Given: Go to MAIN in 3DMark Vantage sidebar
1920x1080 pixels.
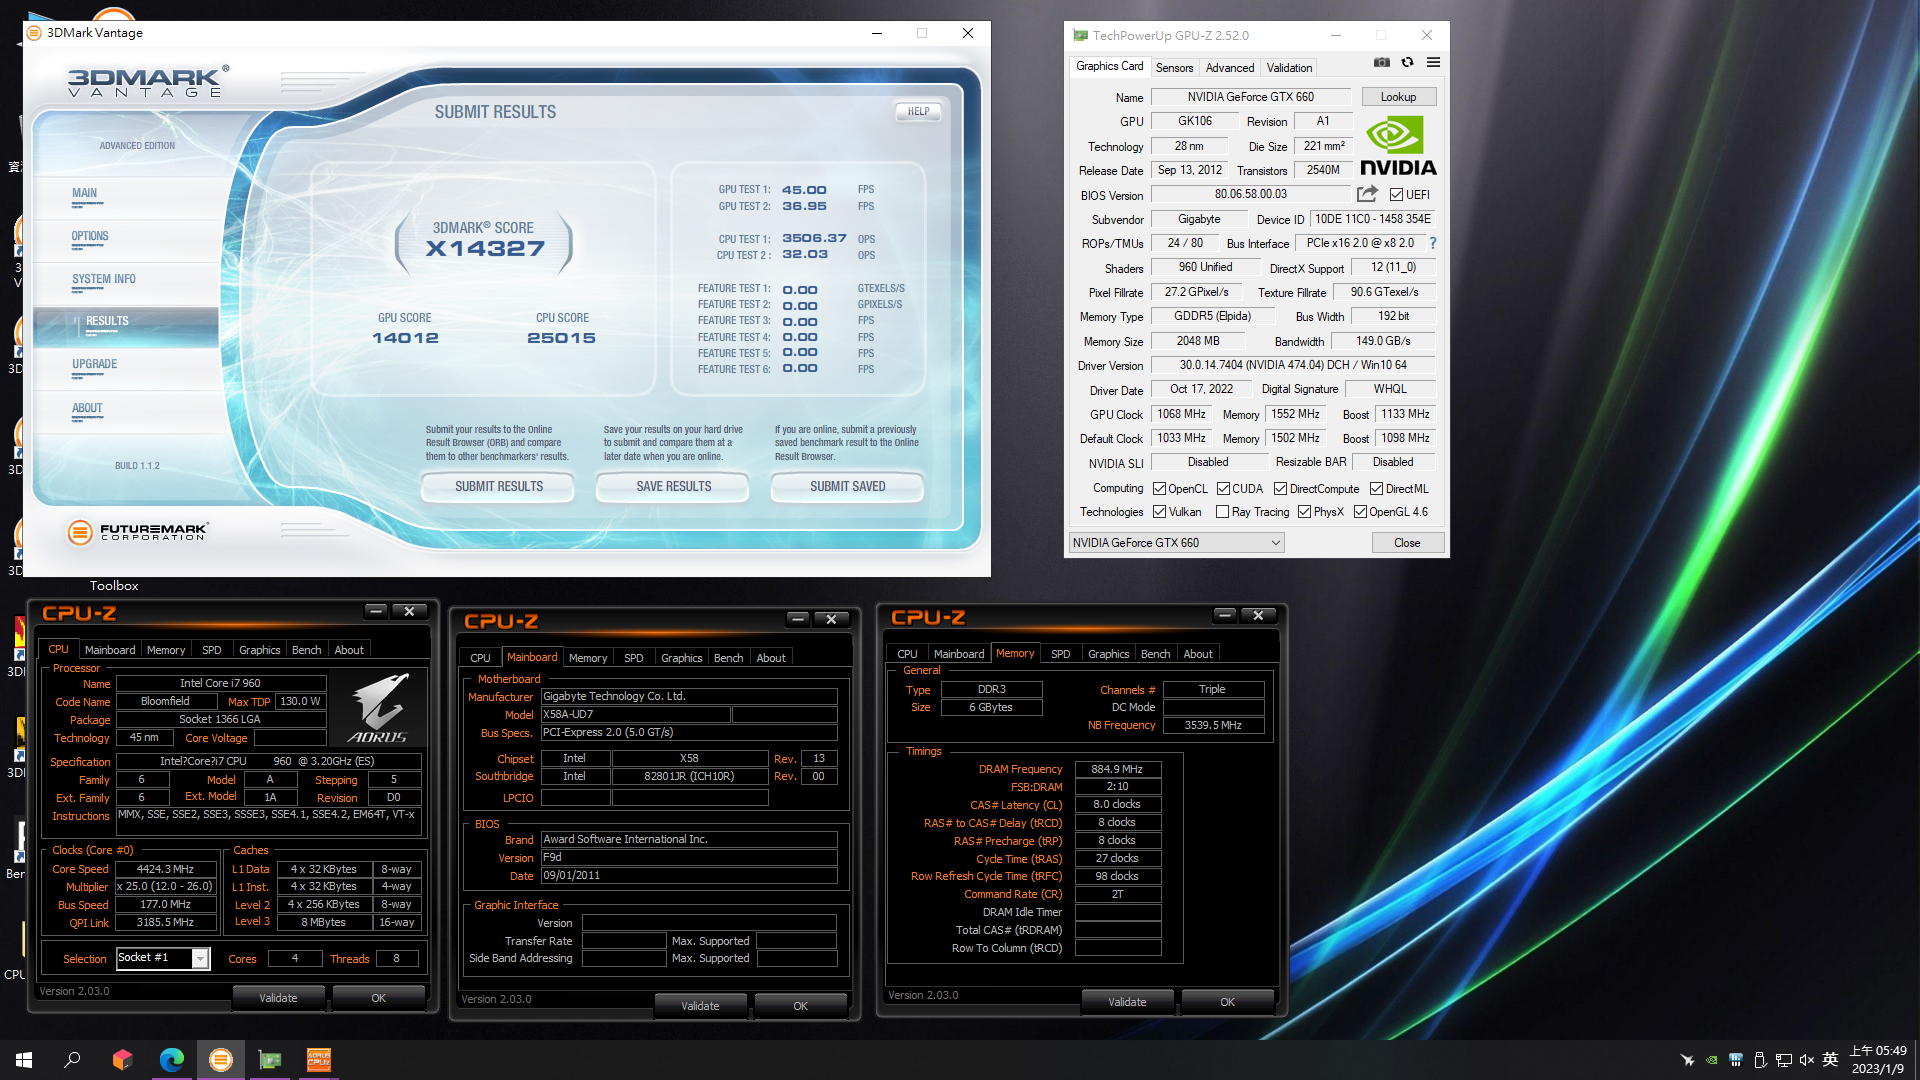Looking at the screenshot, I should [x=85, y=194].
